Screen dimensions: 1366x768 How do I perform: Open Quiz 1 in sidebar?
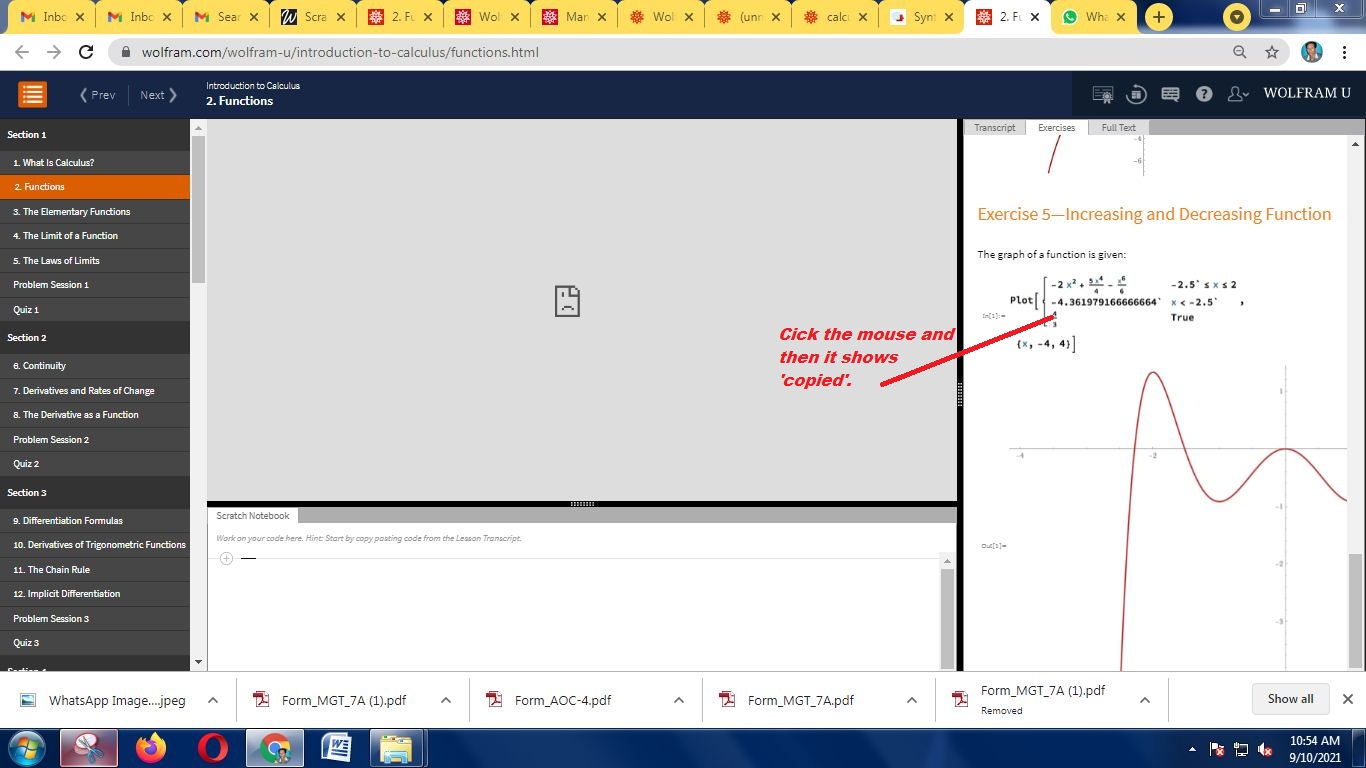(x=95, y=310)
